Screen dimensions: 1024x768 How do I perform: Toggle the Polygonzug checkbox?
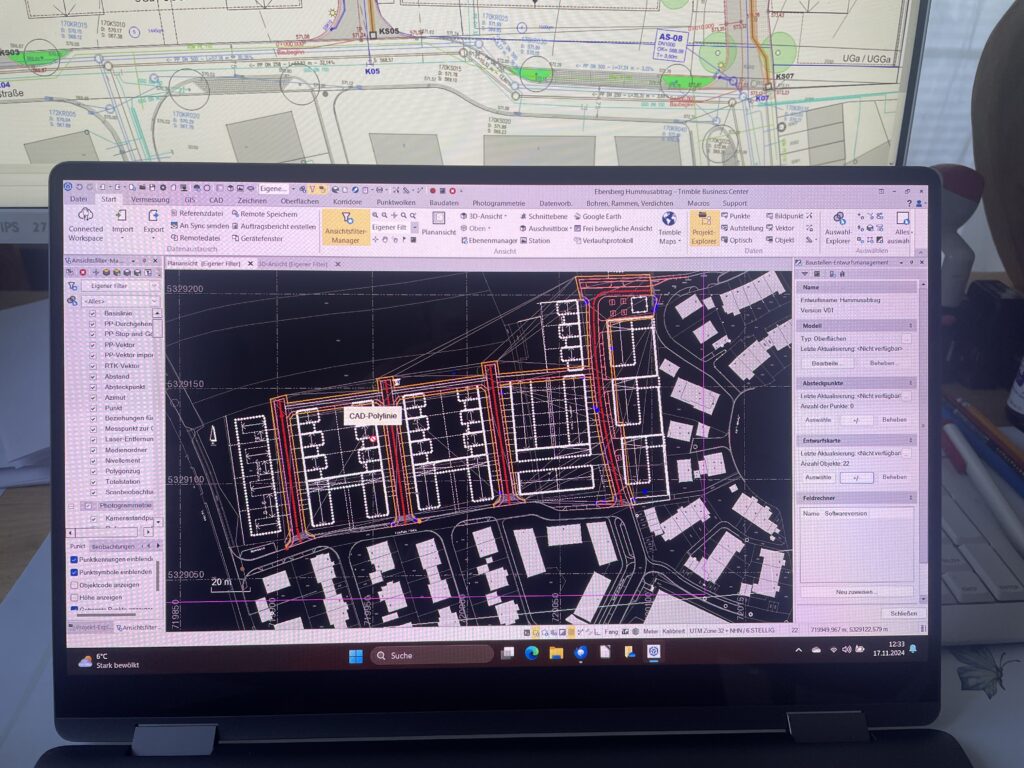point(93,471)
